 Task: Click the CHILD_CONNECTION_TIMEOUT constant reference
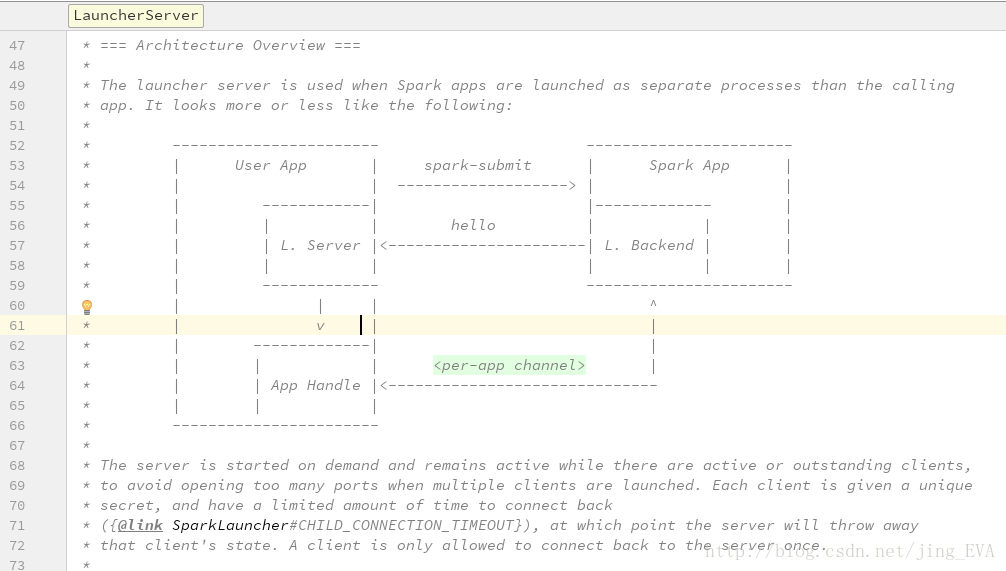(x=405, y=525)
